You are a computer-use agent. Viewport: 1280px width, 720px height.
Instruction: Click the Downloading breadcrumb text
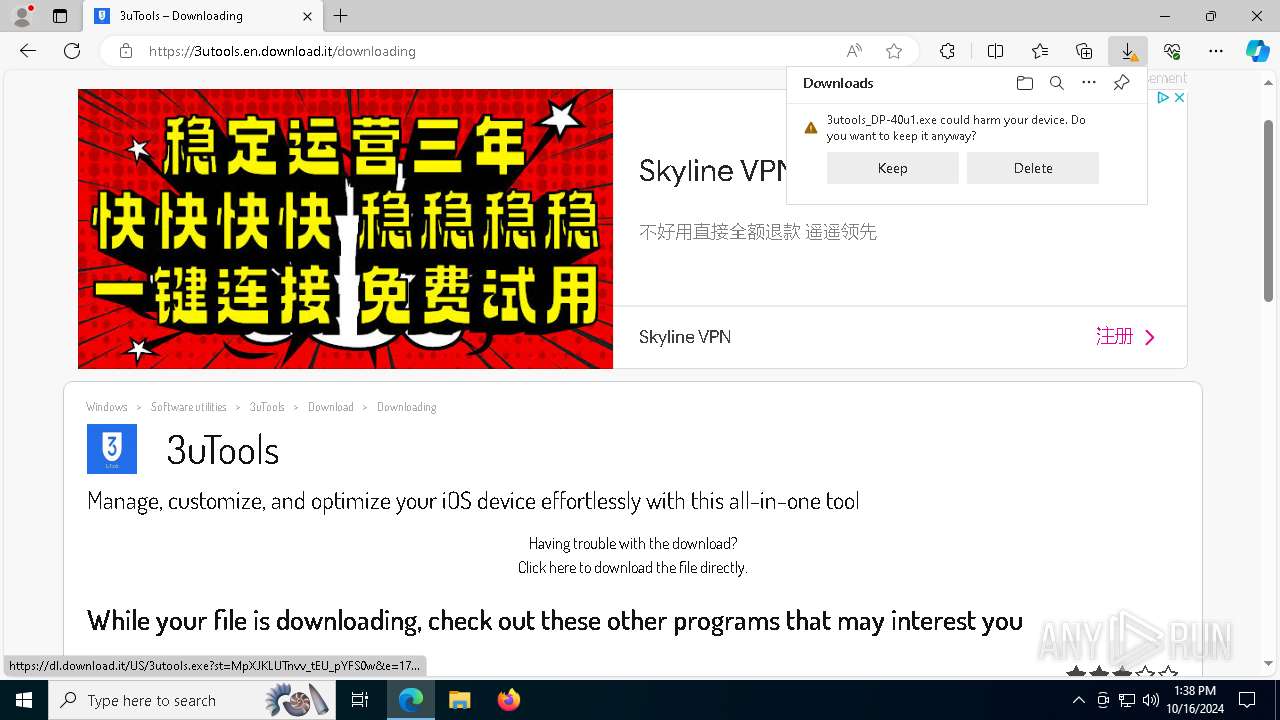[x=407, y=407]
